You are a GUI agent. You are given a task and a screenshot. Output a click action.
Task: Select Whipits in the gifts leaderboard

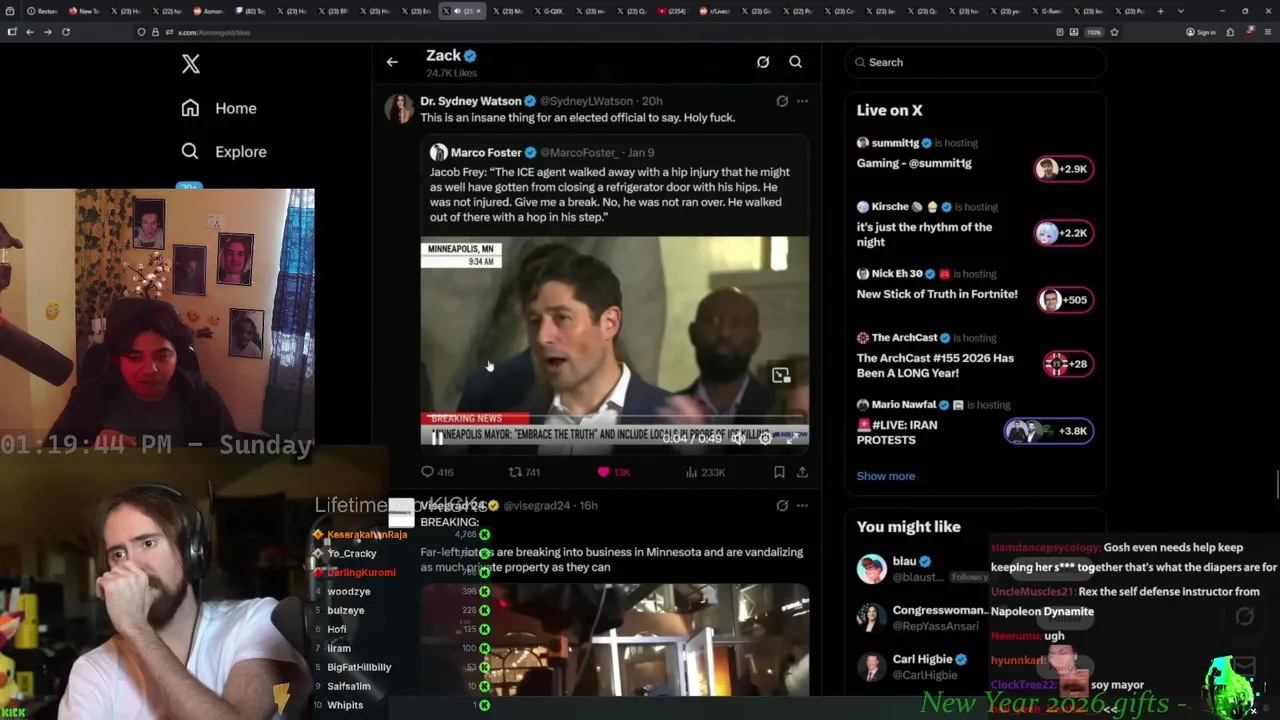pyautogui.click(x=345, y=705)
